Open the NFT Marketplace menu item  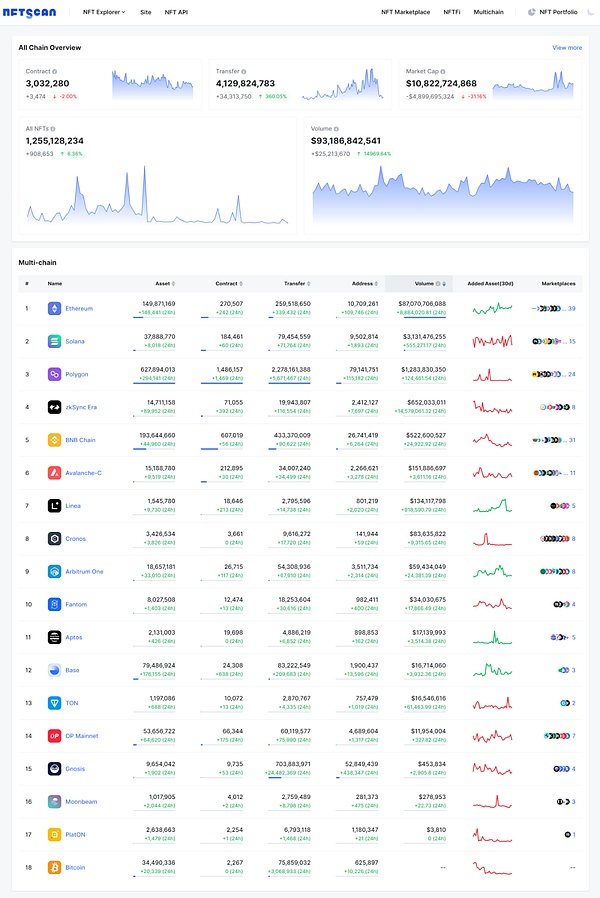click(x=405, y=12)
